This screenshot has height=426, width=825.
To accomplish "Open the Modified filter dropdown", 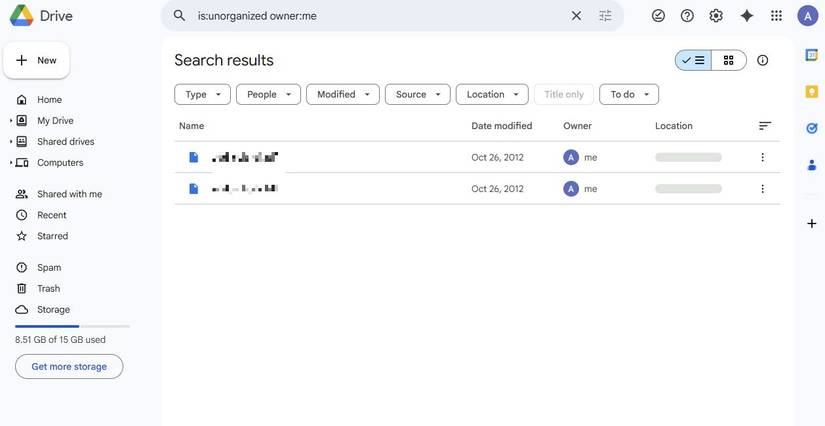I will (343, 95).
